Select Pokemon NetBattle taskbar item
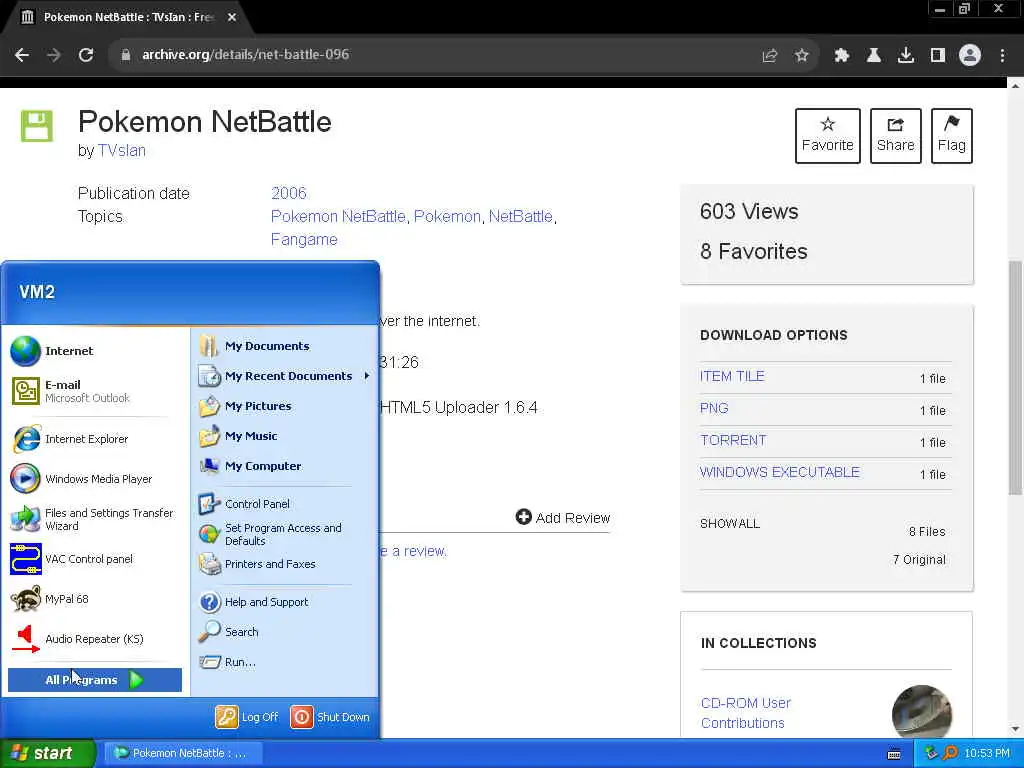This screenshot has width=1024, height=768. tap(183, 753)
